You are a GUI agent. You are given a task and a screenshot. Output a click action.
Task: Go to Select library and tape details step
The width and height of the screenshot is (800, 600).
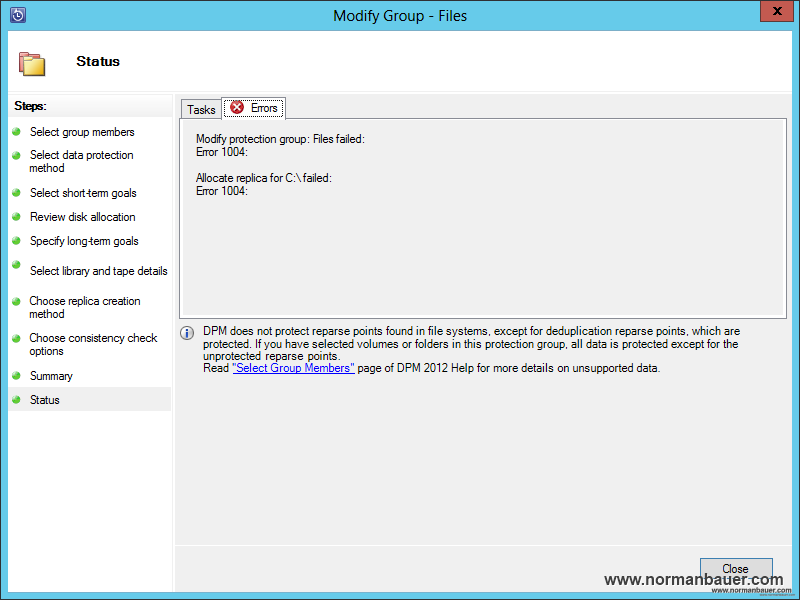98,271
